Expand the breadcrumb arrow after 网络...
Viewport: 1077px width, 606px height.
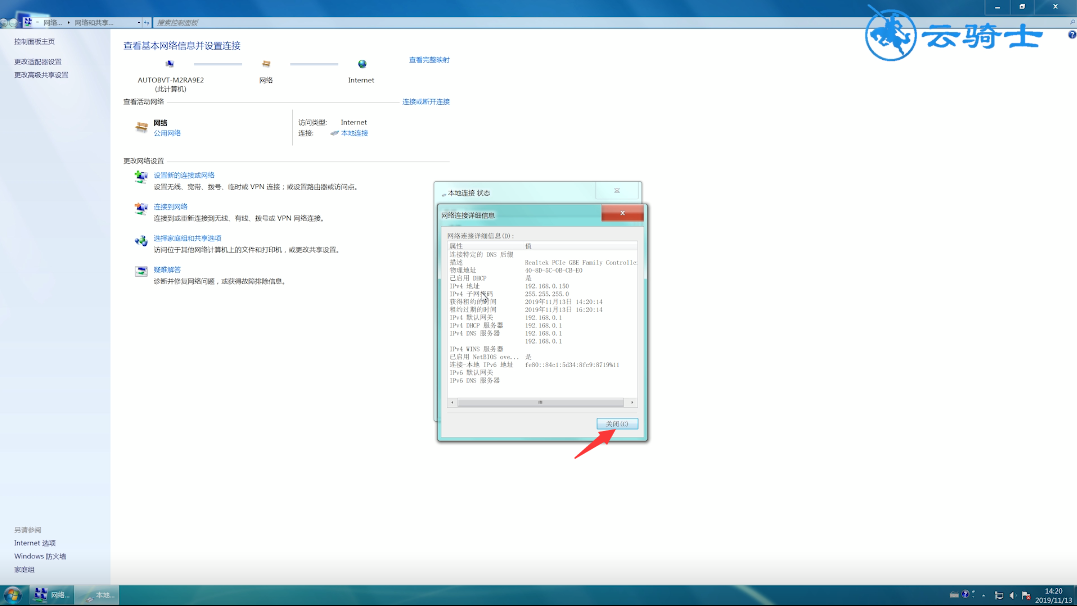68,23
